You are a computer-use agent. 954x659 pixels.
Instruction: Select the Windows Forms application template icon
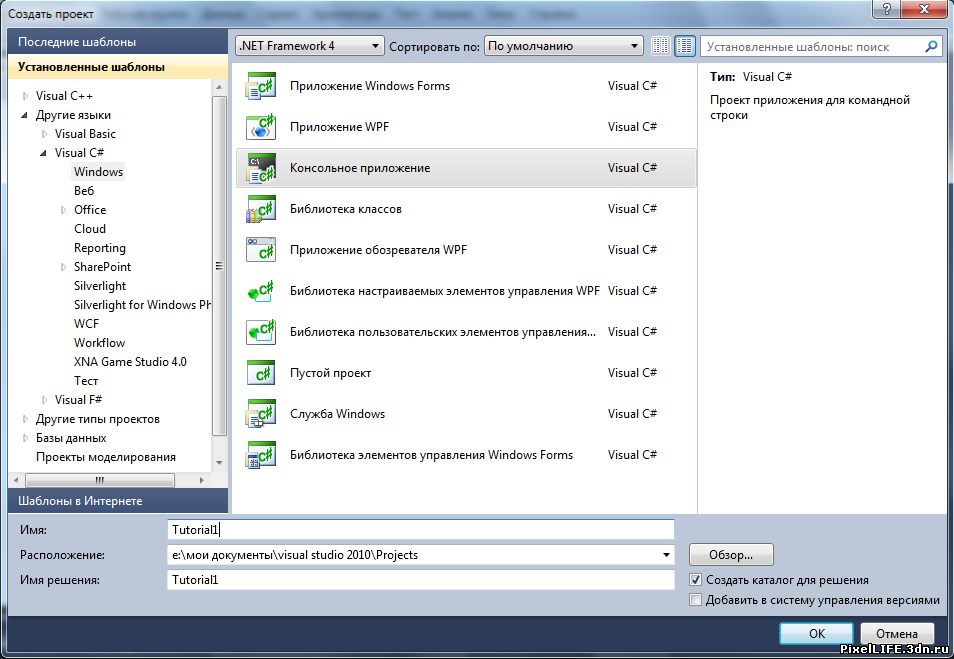point(260,86)
